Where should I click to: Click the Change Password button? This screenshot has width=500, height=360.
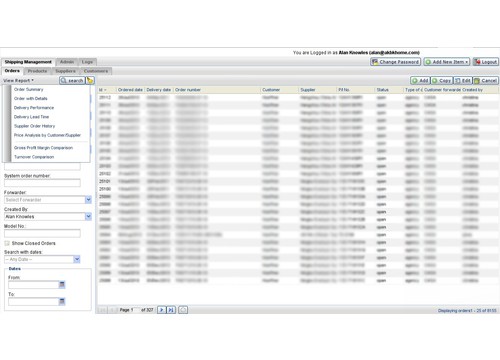(396, 62)
